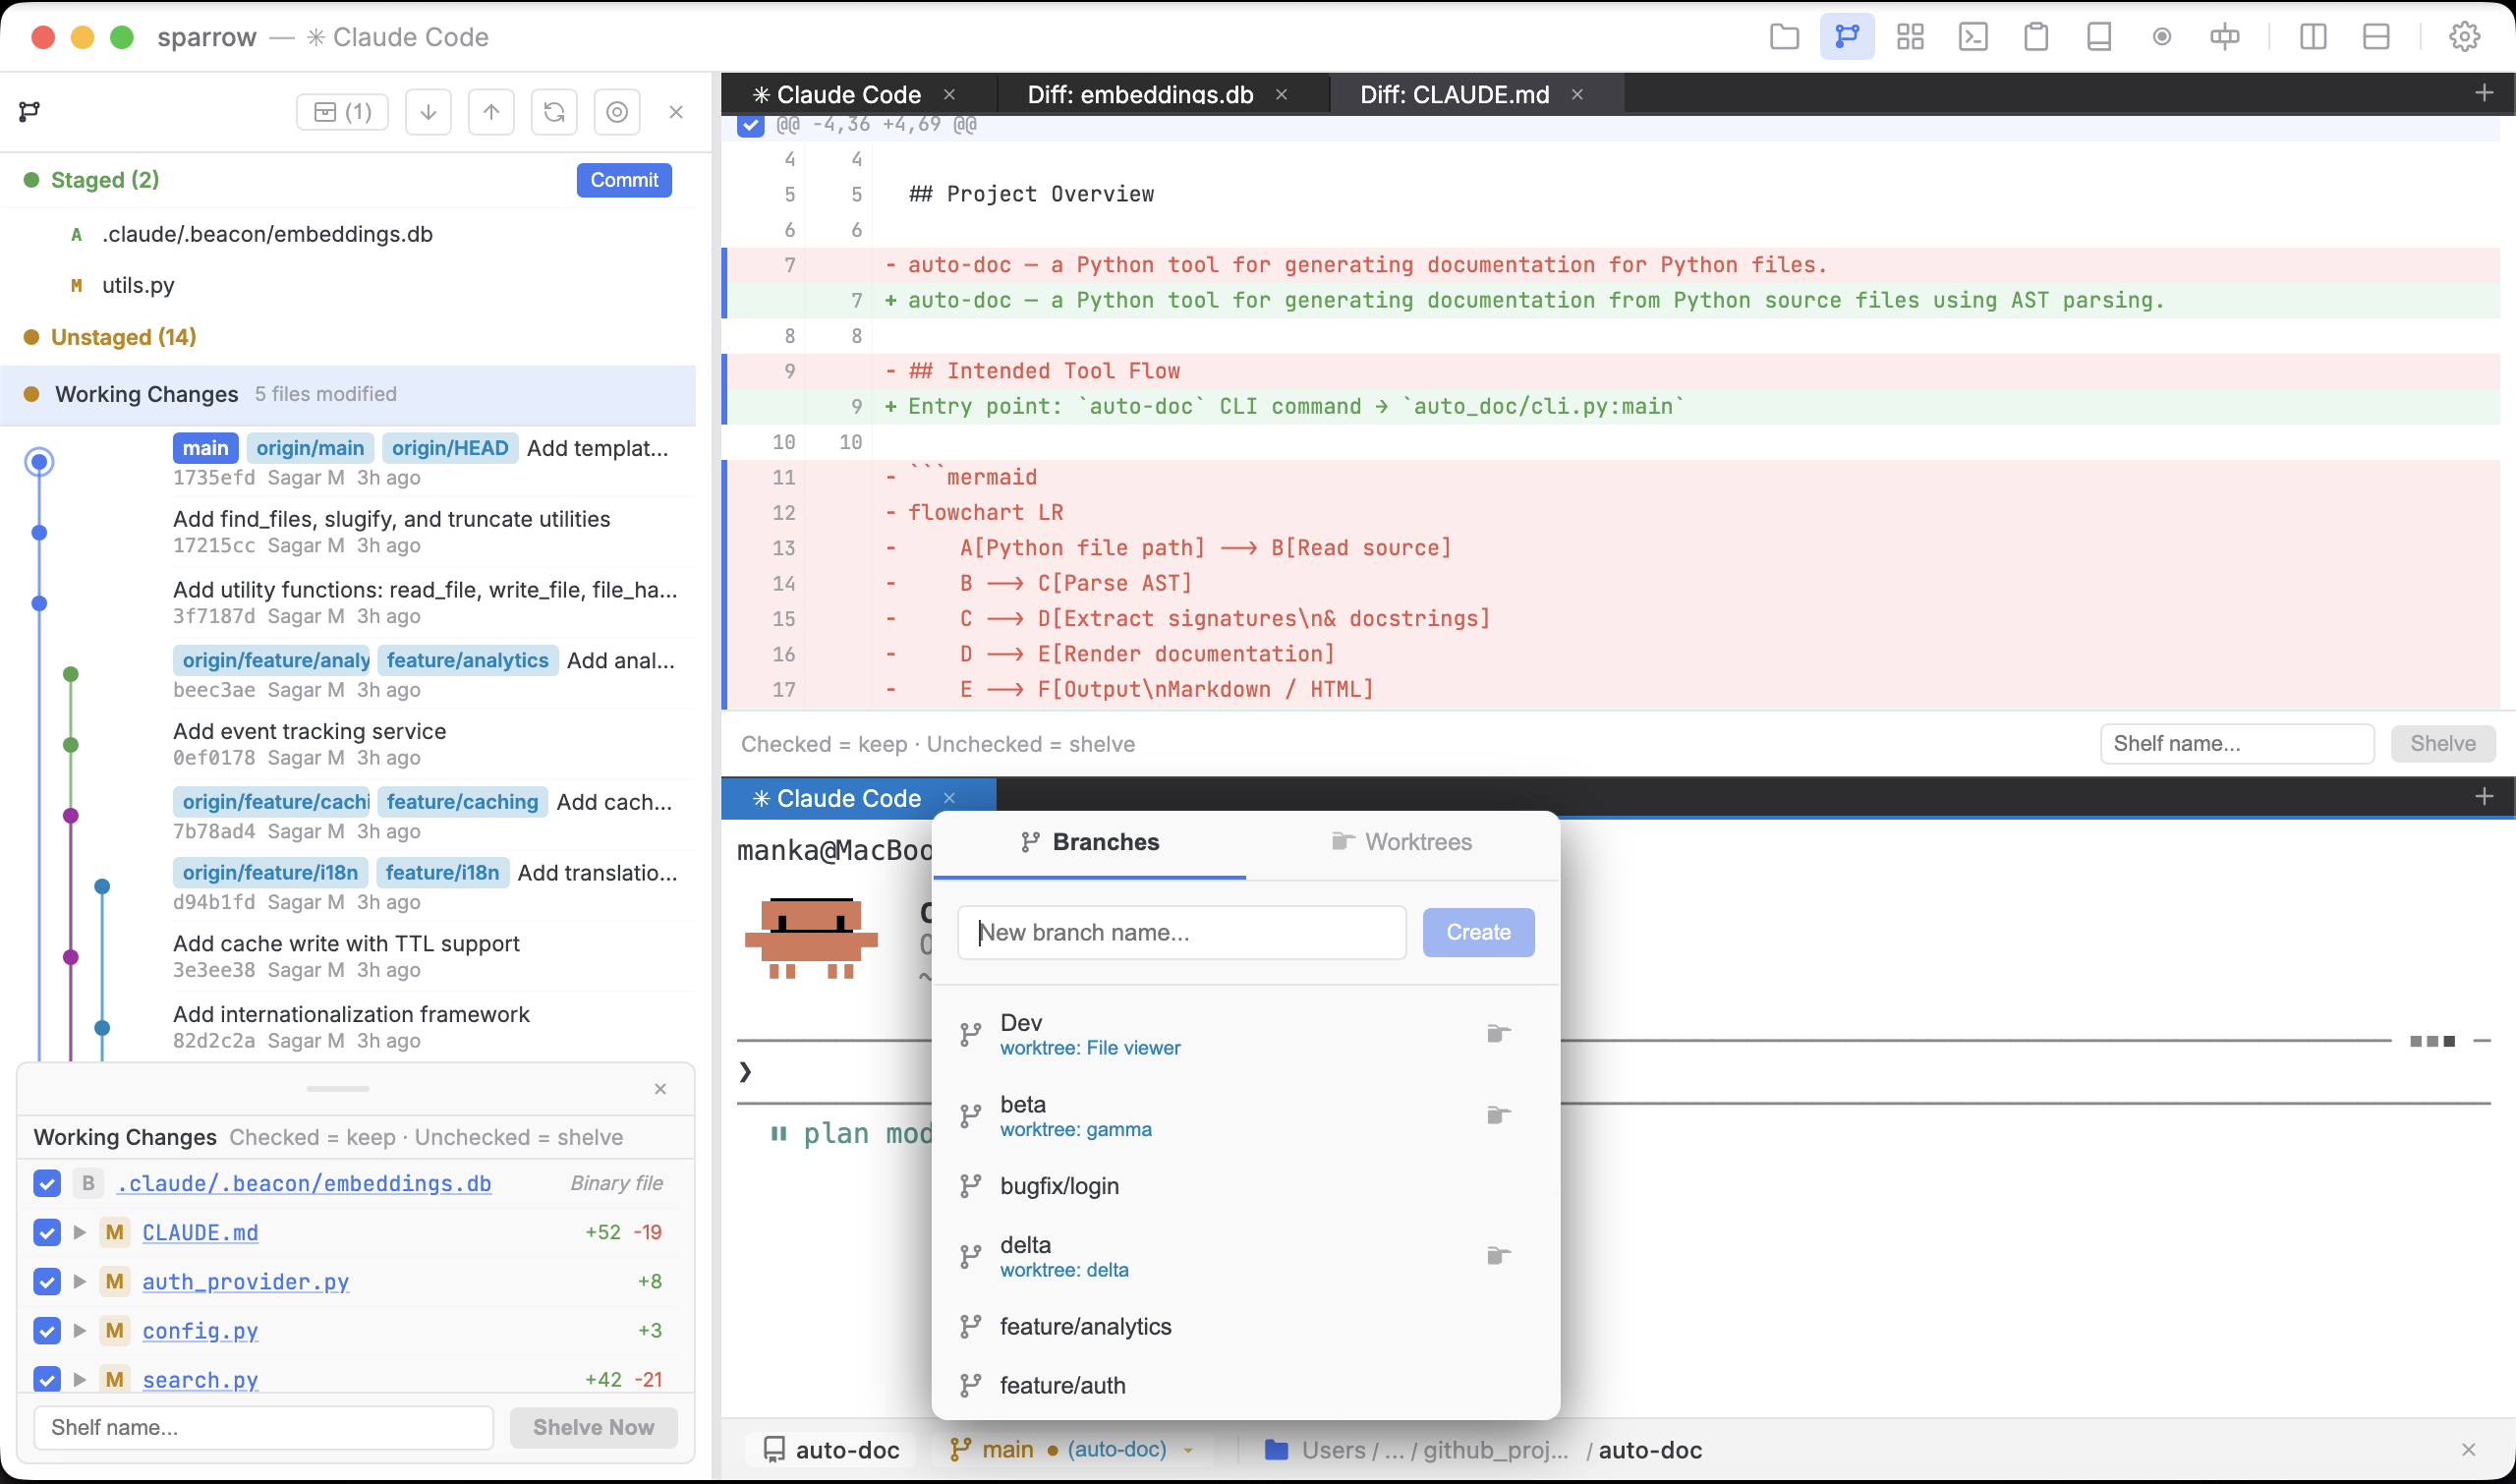Click the push arrow icon in git panel
This screenshot has width=2516, height=1484.
(491, 111)
